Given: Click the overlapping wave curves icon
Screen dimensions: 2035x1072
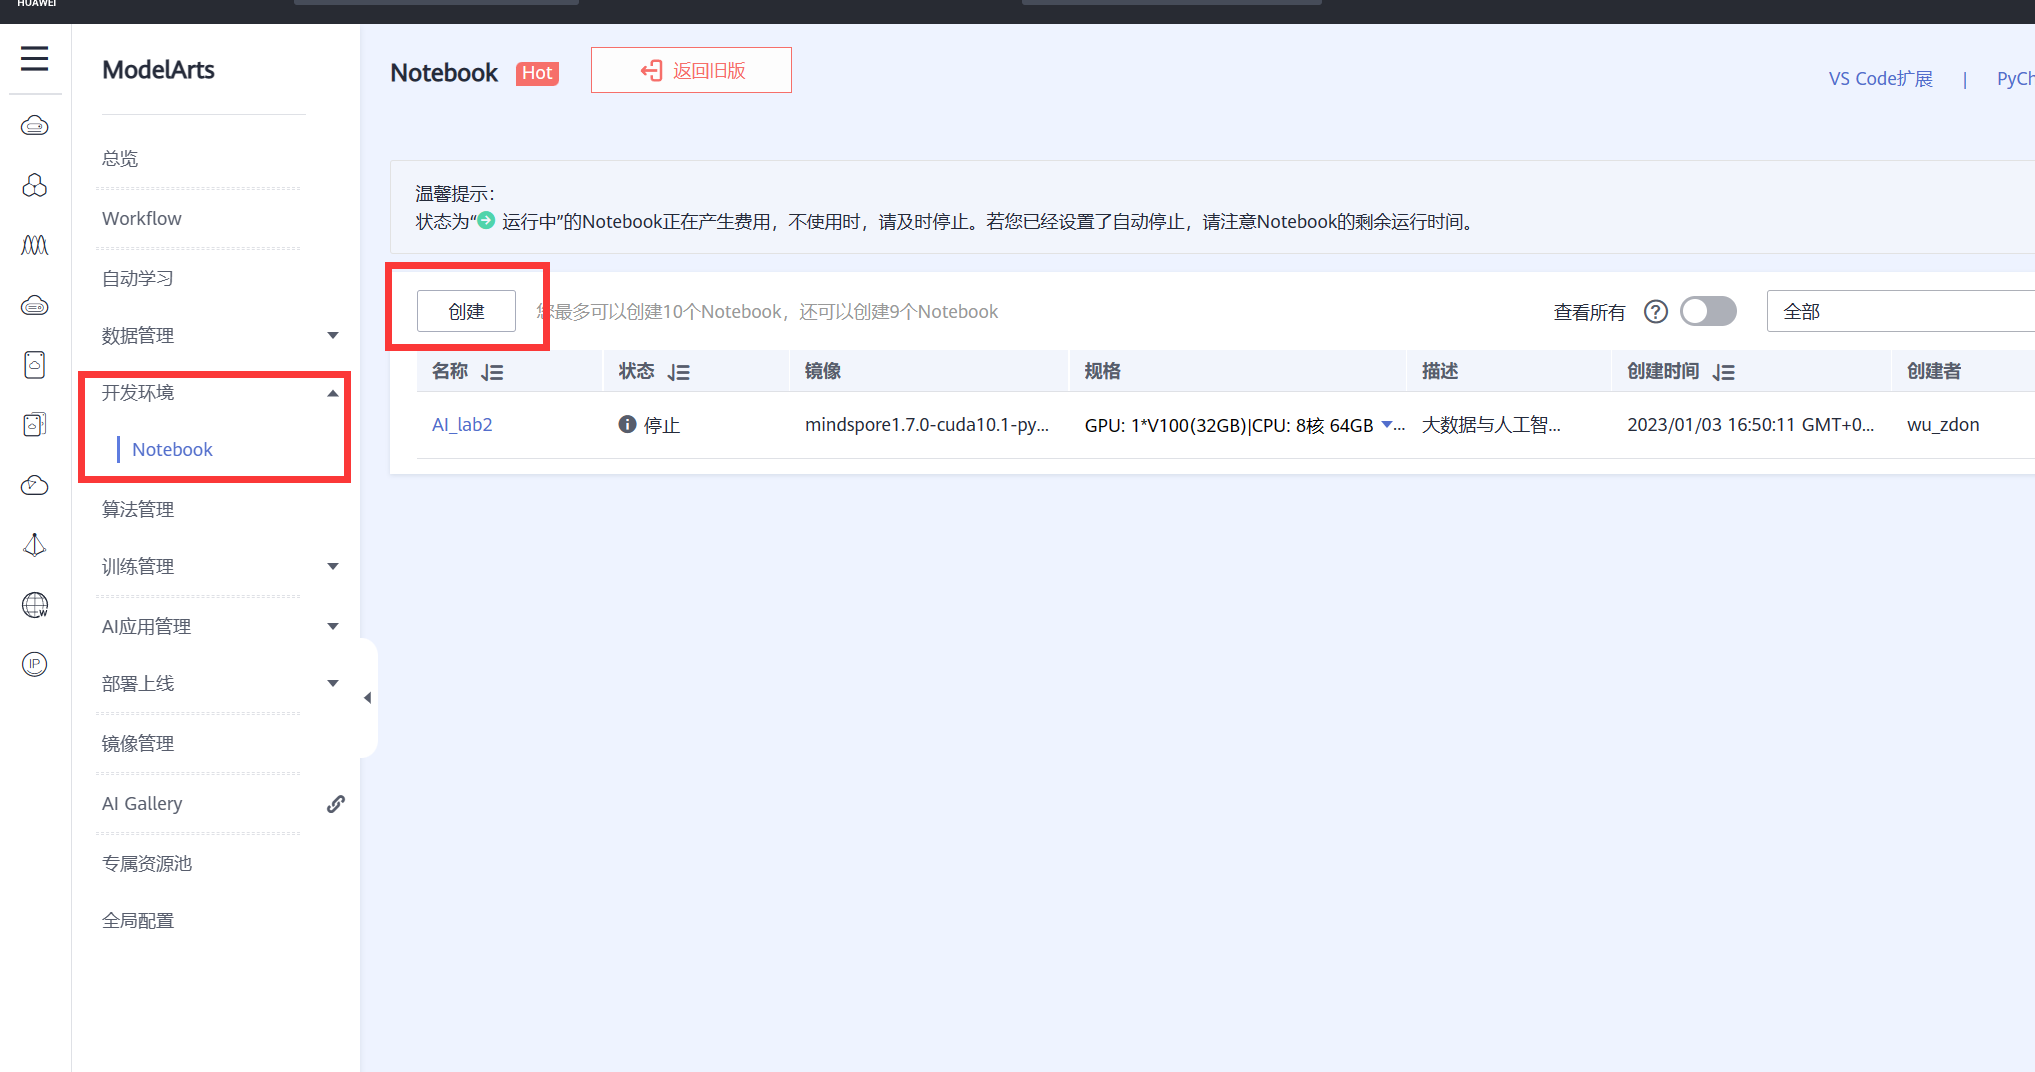Looking at the screenshot, I should [x=35, y=245].
